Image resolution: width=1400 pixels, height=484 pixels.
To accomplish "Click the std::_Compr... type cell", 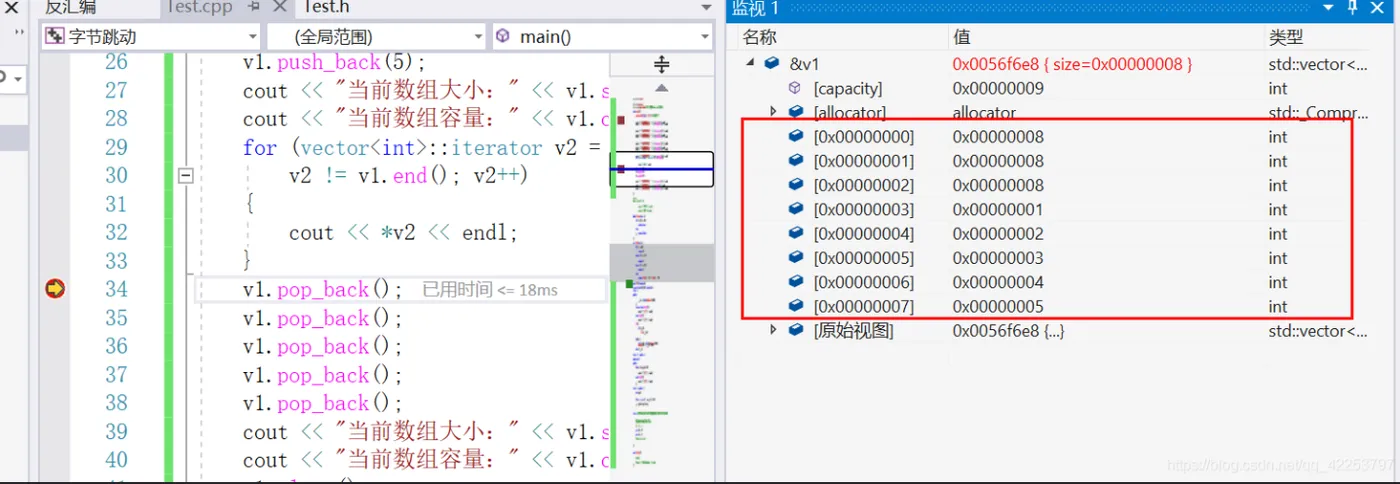I will pos(1319,113).
